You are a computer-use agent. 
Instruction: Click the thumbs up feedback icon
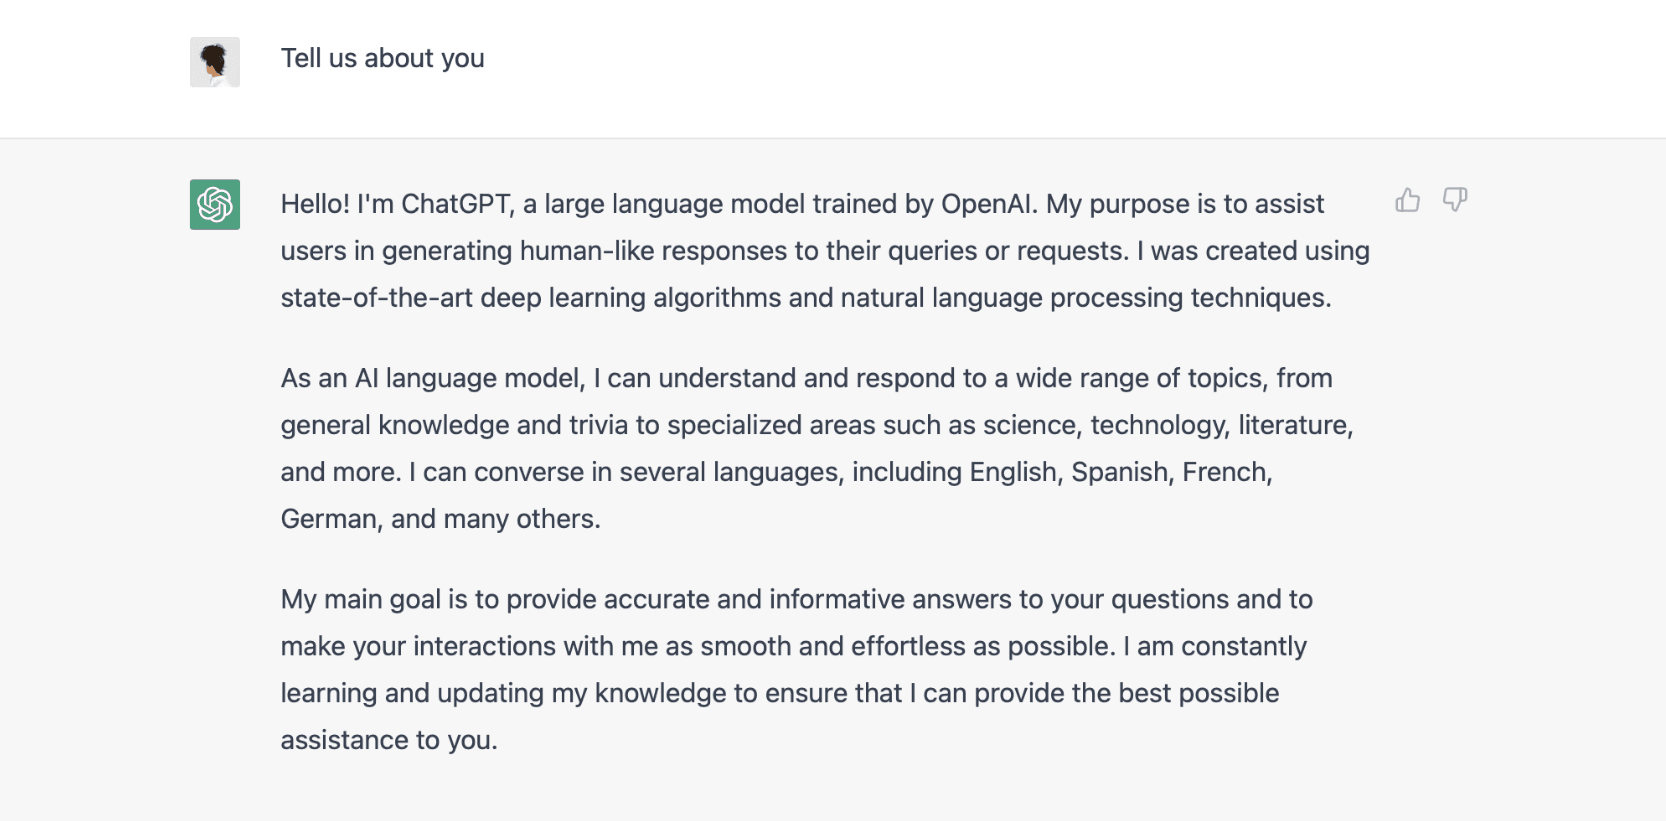click(x=1407, y=200)
